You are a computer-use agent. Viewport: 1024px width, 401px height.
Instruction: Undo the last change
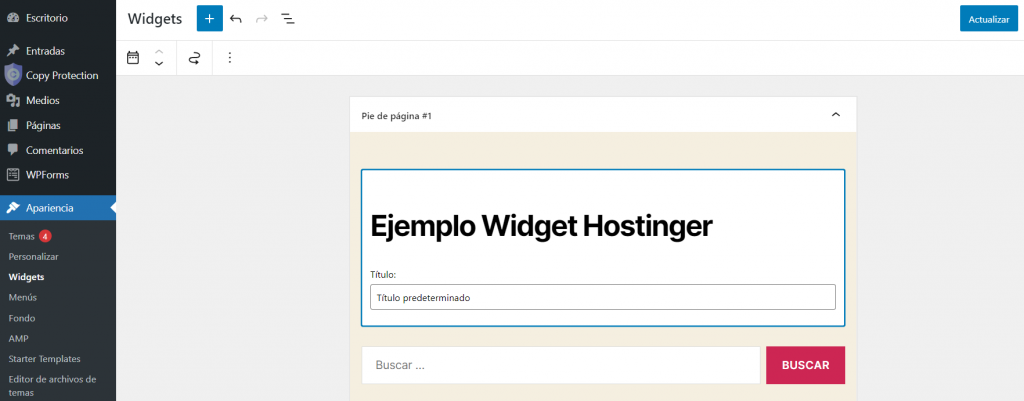click(x=236, y=19)
